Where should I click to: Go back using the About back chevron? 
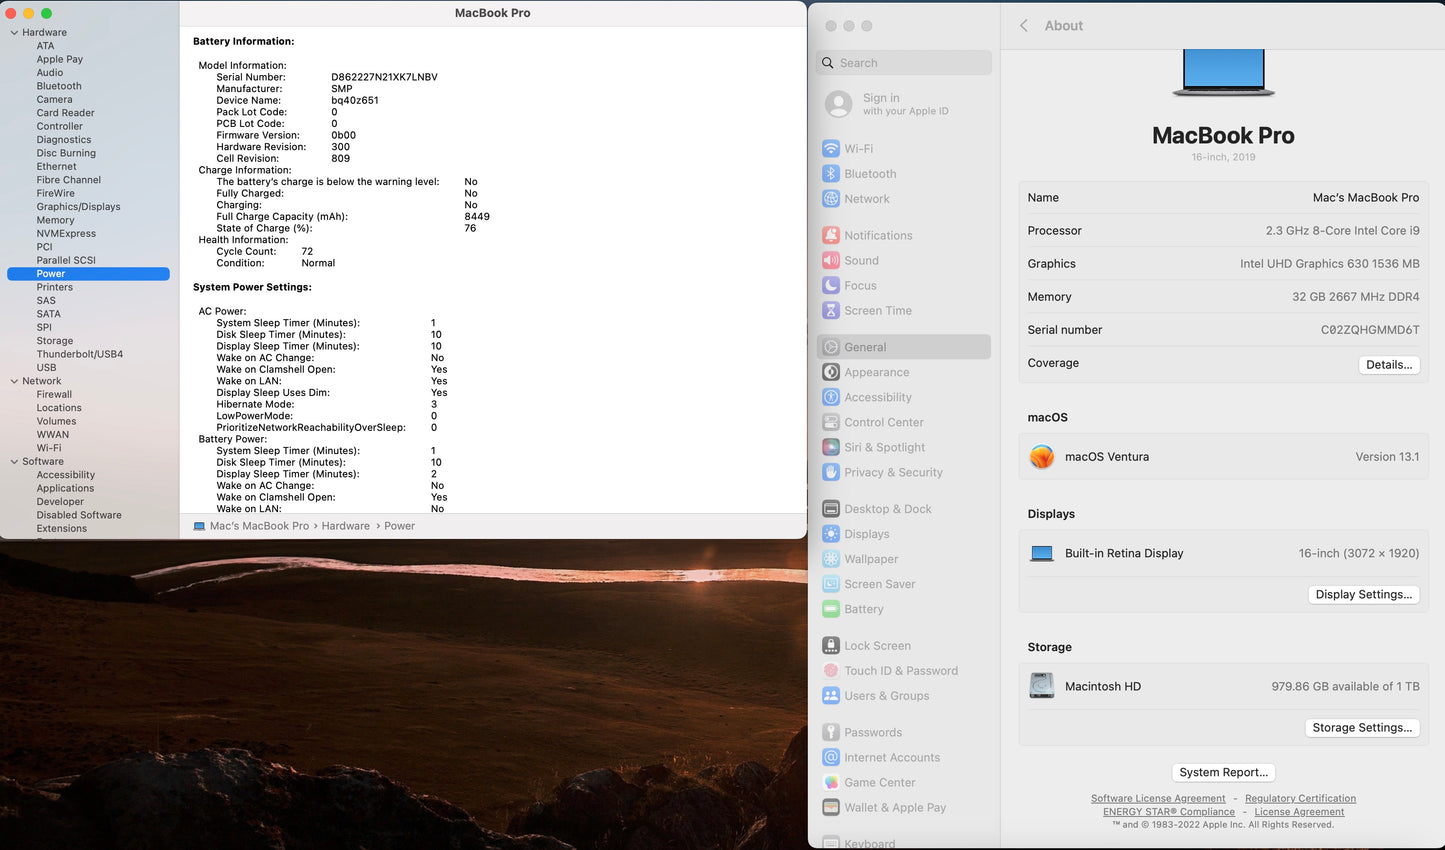1024,26
